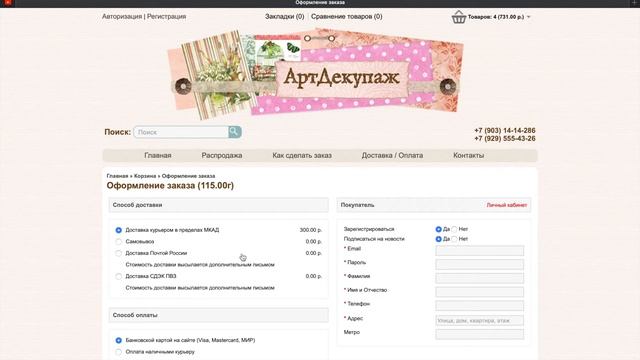Open the Контакты menu item
Screen dimensions: 640x360
(469, 156)
